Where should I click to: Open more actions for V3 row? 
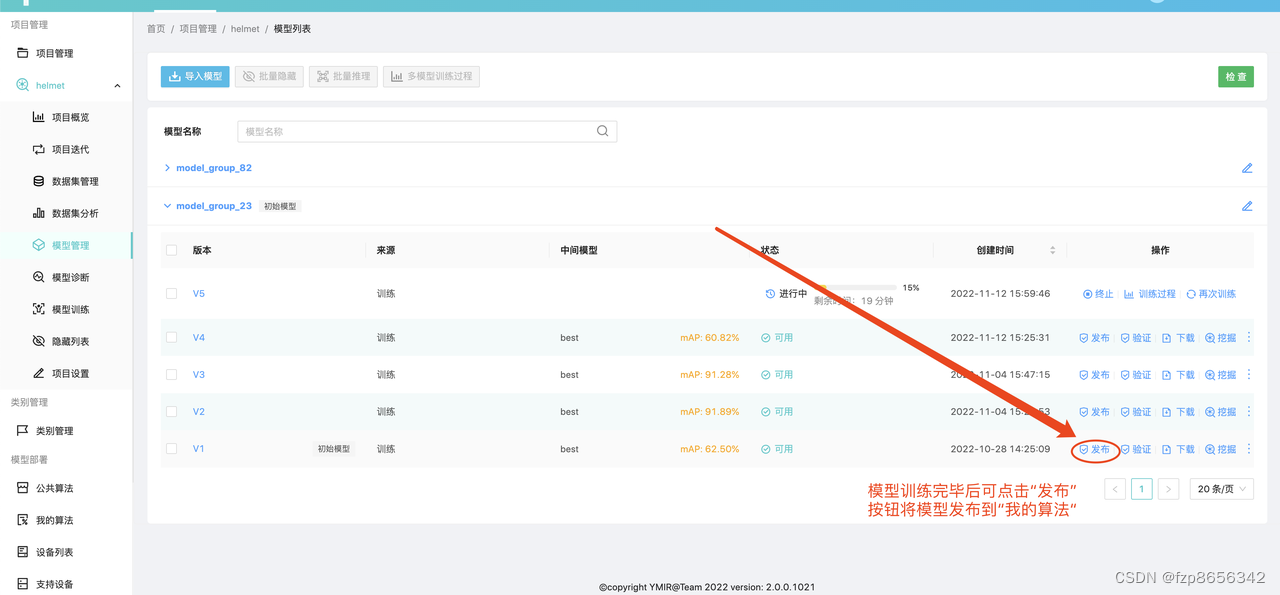coord(1249,375)
